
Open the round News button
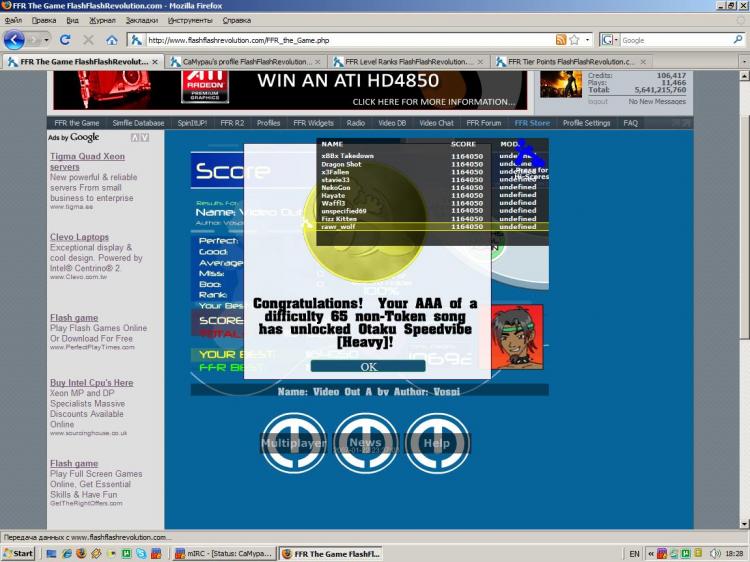coord(365,442)
